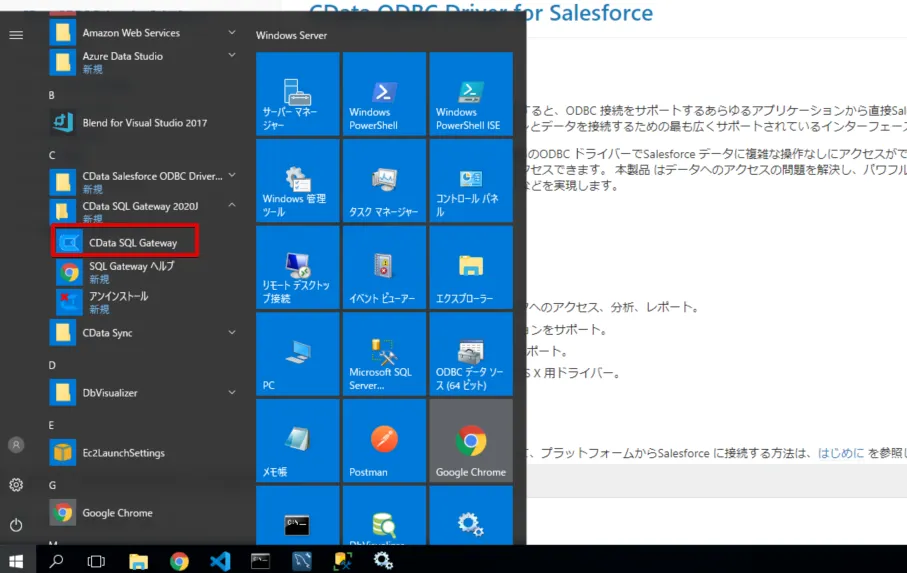
Task: Open SQL Gateway help entry
Action: 130,271
